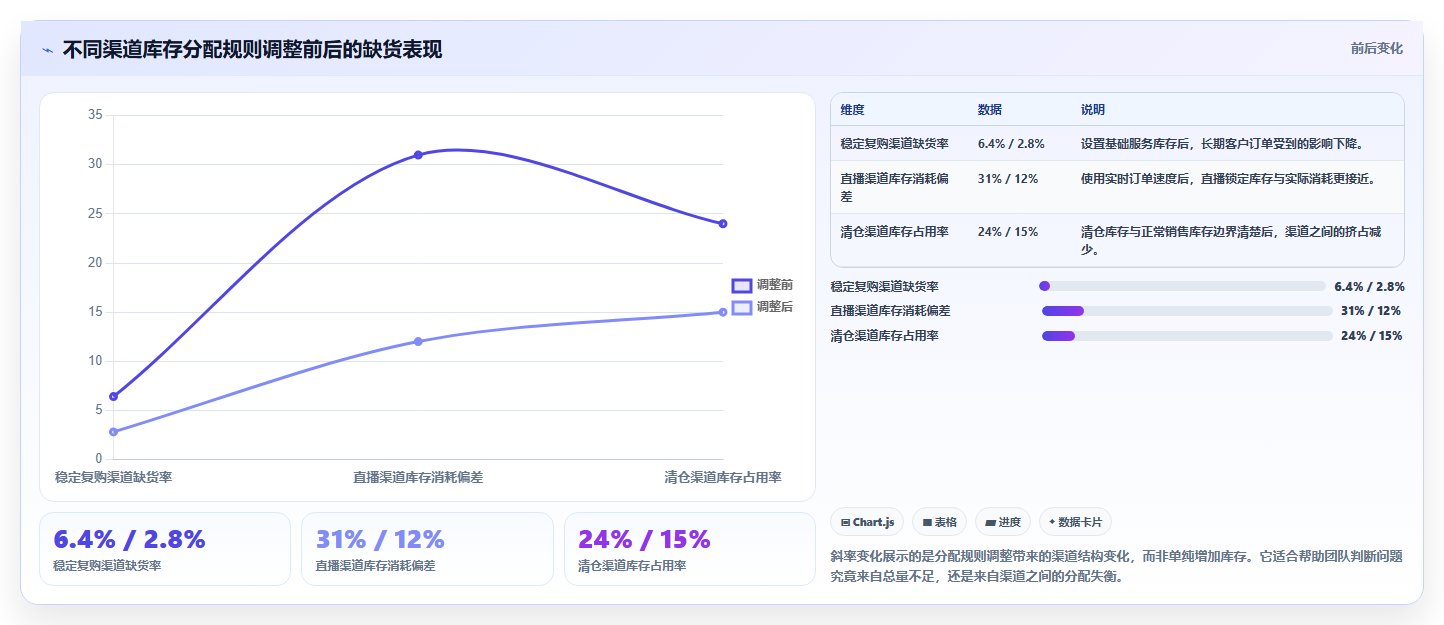Click the description starting 使用实时订单速度后
Viewport: 1444px width, 625px height.
pos(1229,178)
